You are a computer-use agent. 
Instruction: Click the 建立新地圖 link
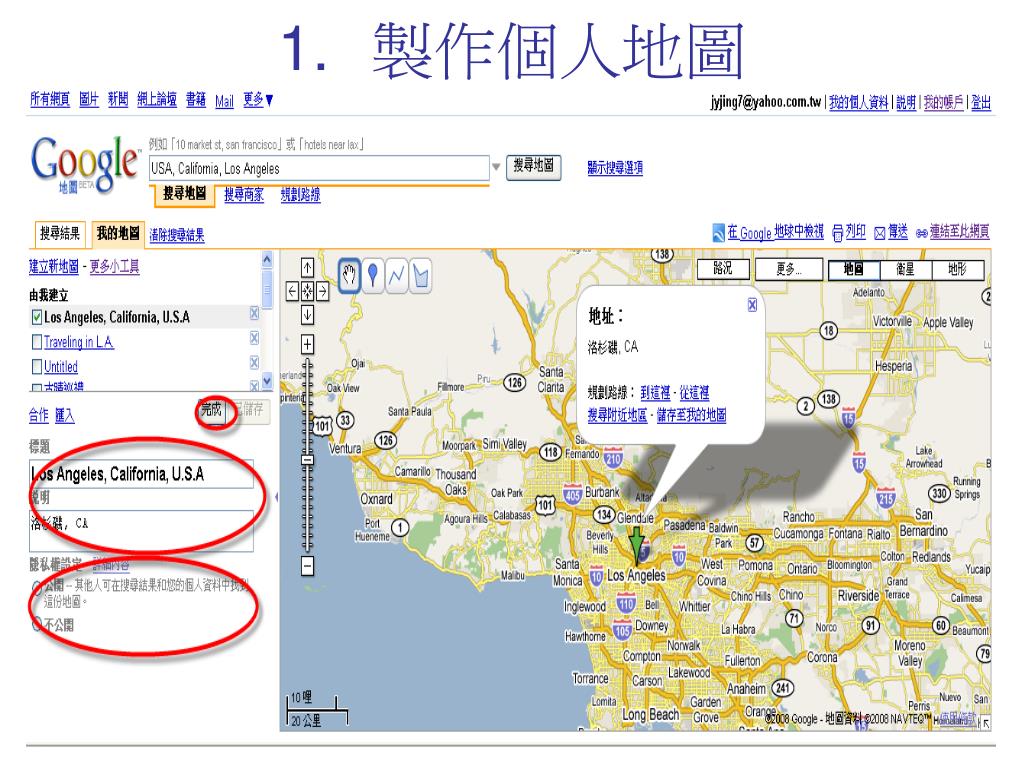[54, 266]
